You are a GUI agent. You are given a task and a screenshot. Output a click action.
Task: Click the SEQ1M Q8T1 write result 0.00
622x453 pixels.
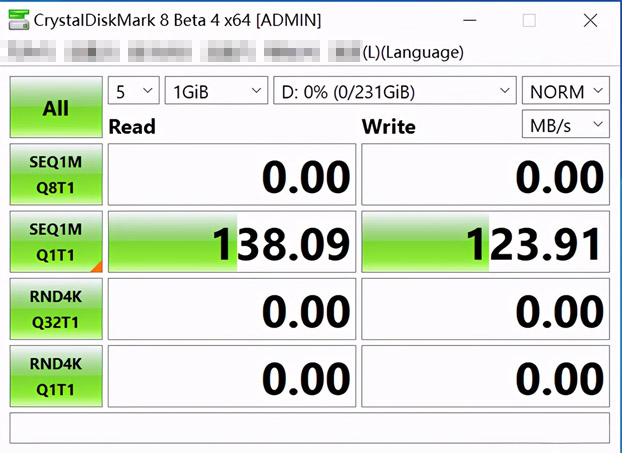[486, 175]
